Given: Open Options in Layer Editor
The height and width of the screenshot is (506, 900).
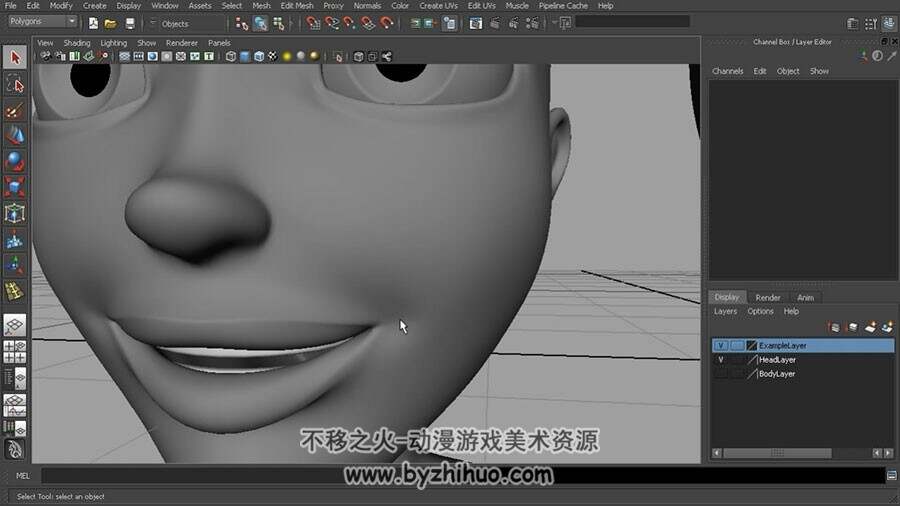Looking at the screenshot, I should 760,311.
